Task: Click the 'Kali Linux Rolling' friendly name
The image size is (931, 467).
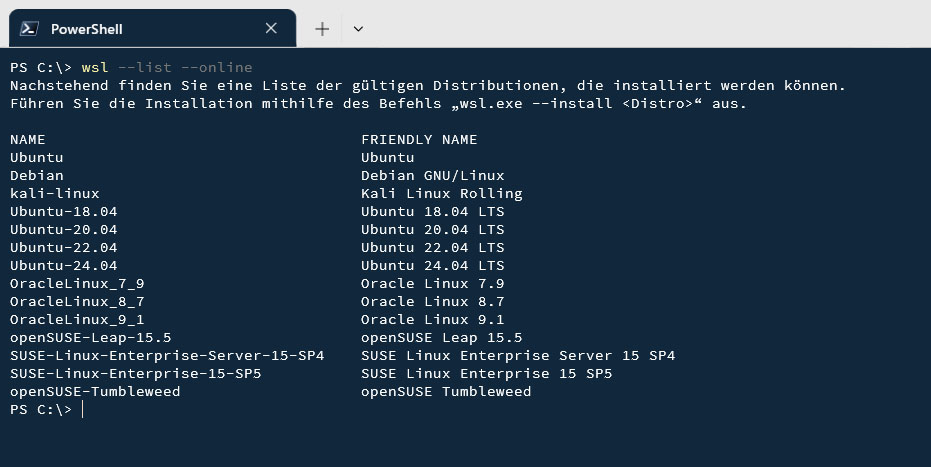Action: tap(441, 193)
